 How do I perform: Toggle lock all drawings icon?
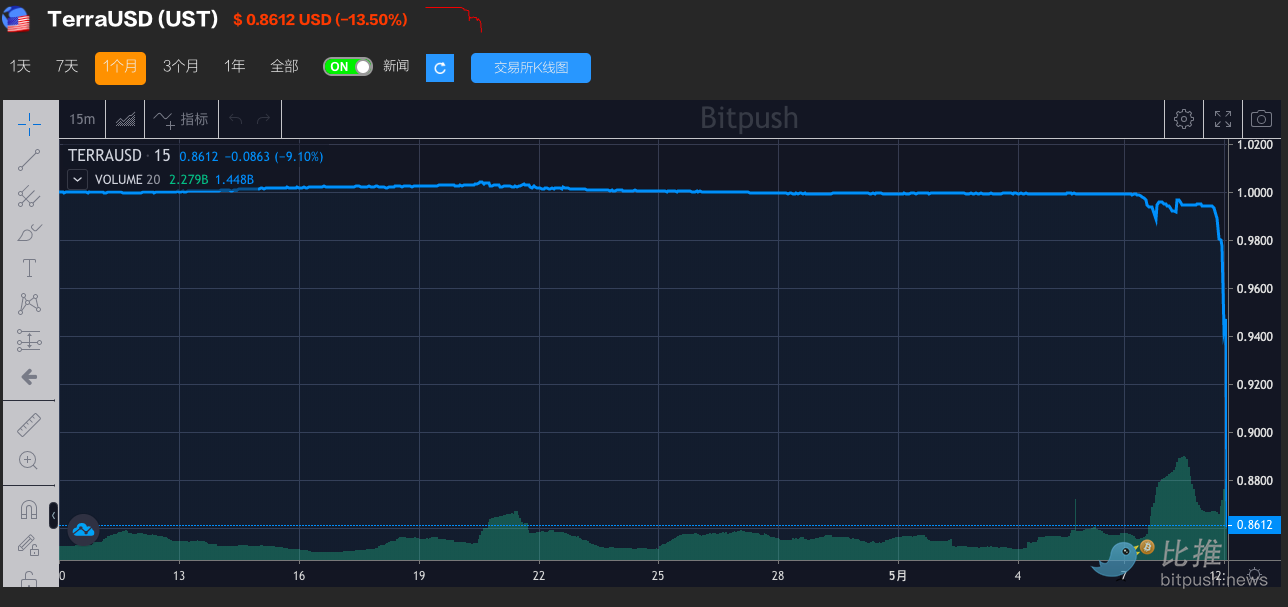click(29, 579)
